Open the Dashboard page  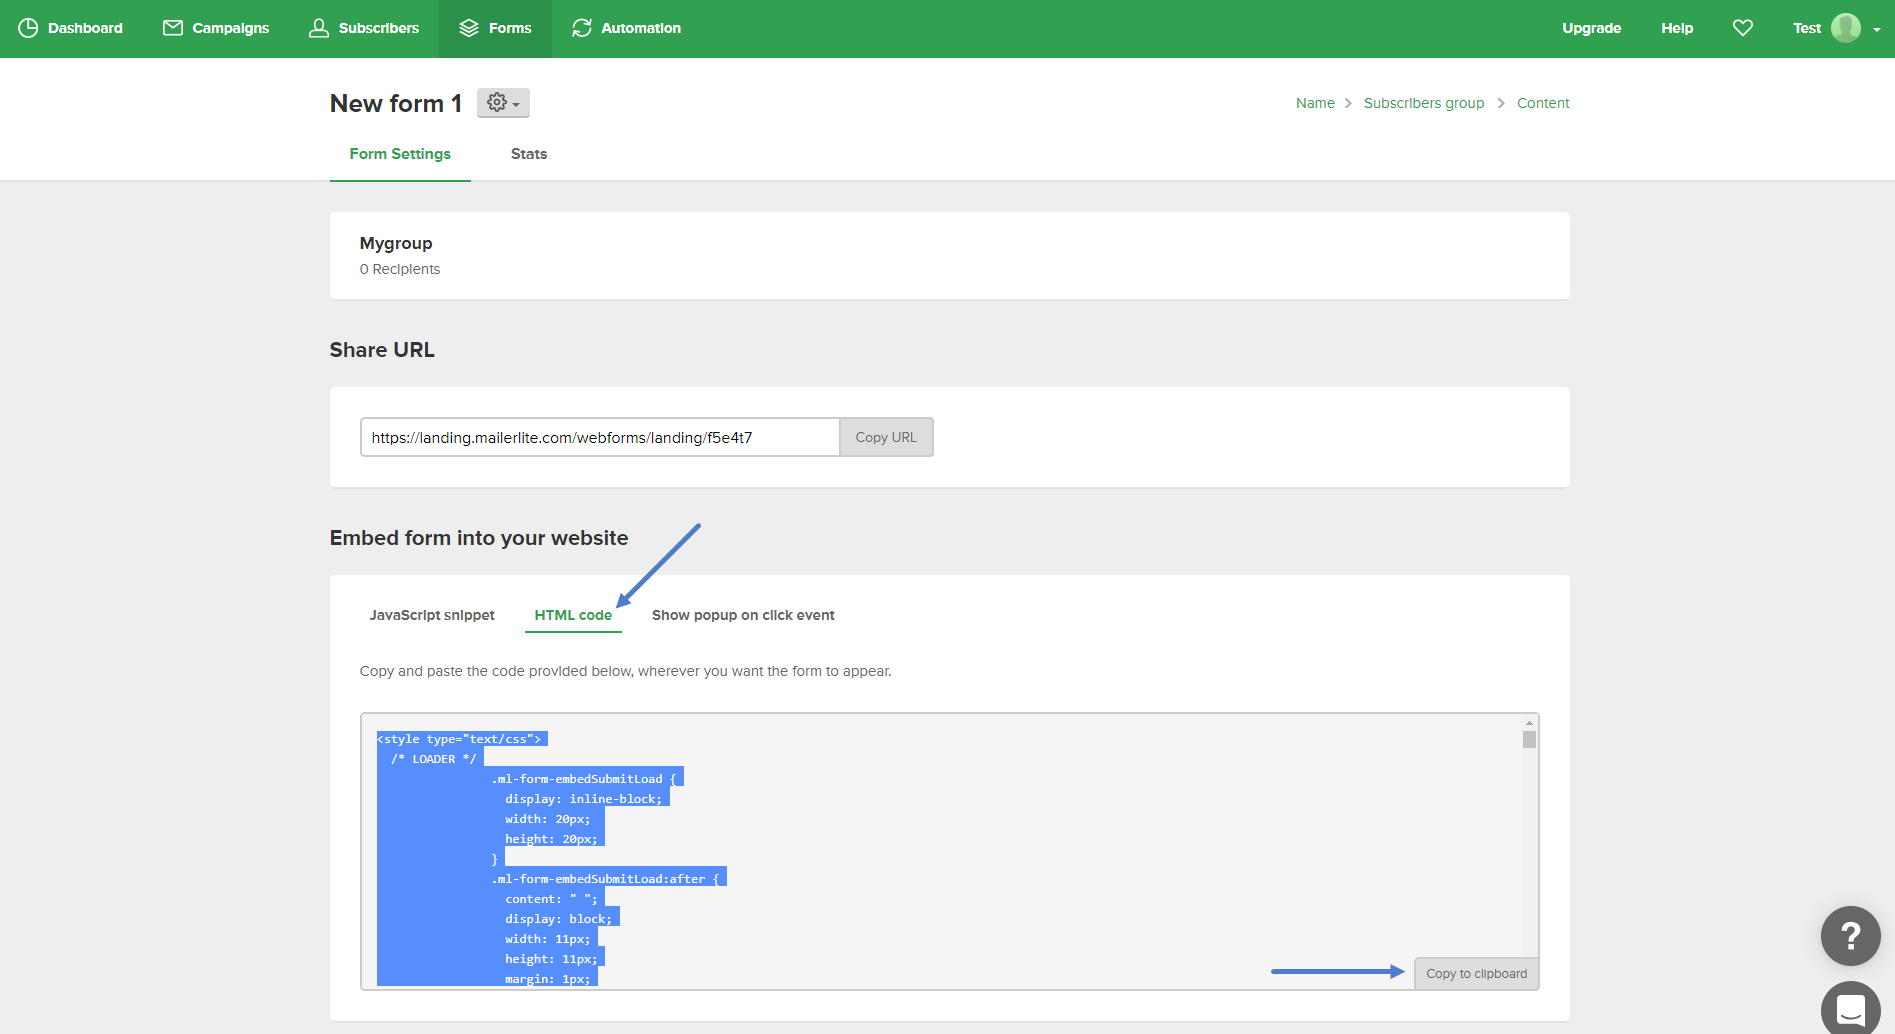click(x=70, y=28)
